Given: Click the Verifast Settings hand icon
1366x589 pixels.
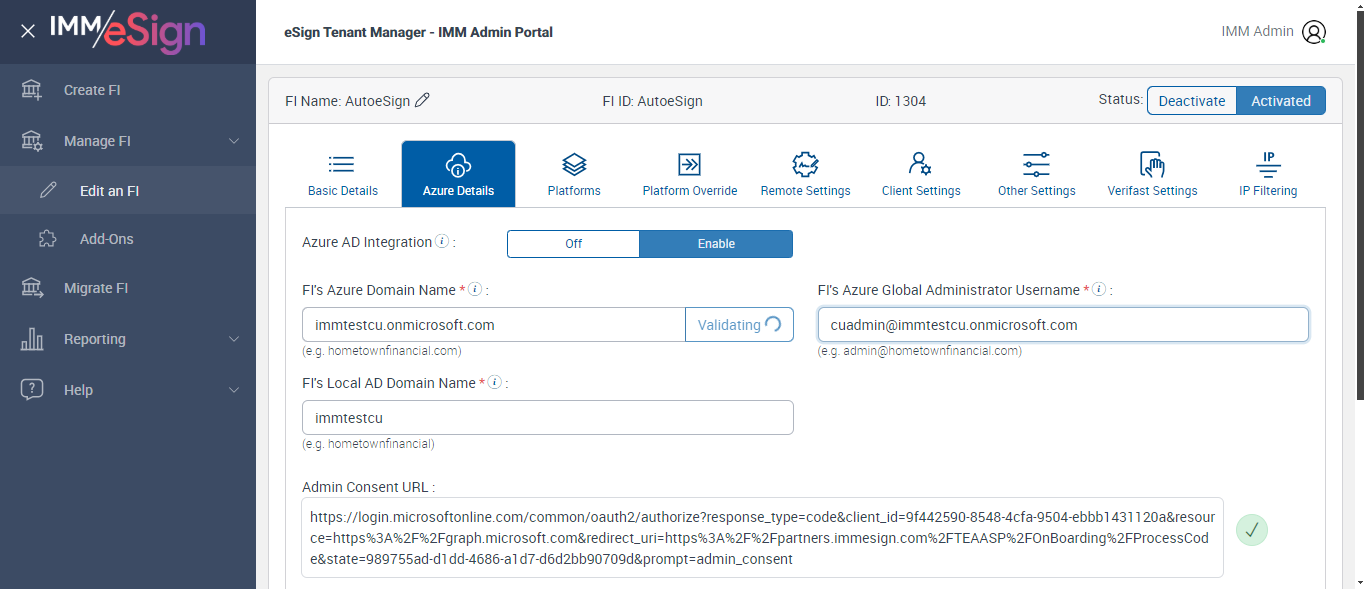Looking at the screenshot, I should point(1152,164).
